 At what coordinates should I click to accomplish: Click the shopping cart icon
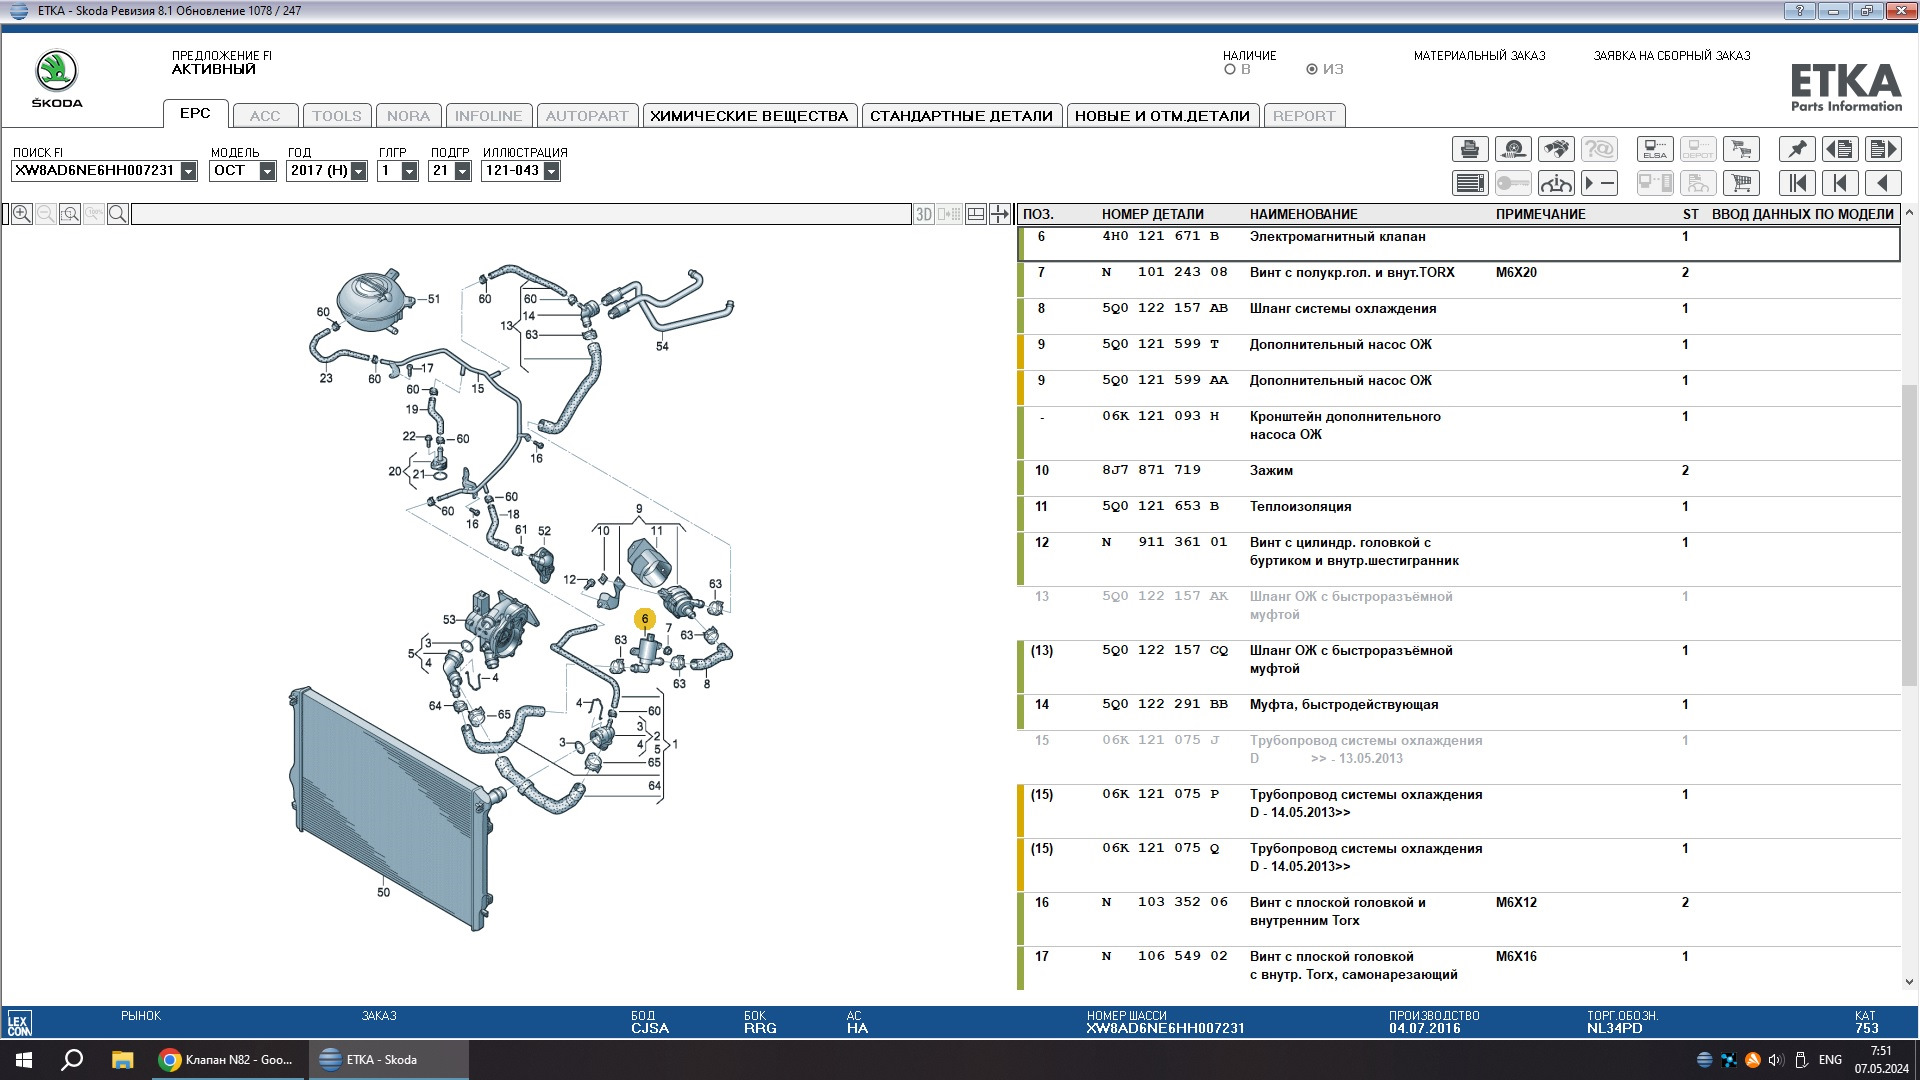[x=1741, y=183]
